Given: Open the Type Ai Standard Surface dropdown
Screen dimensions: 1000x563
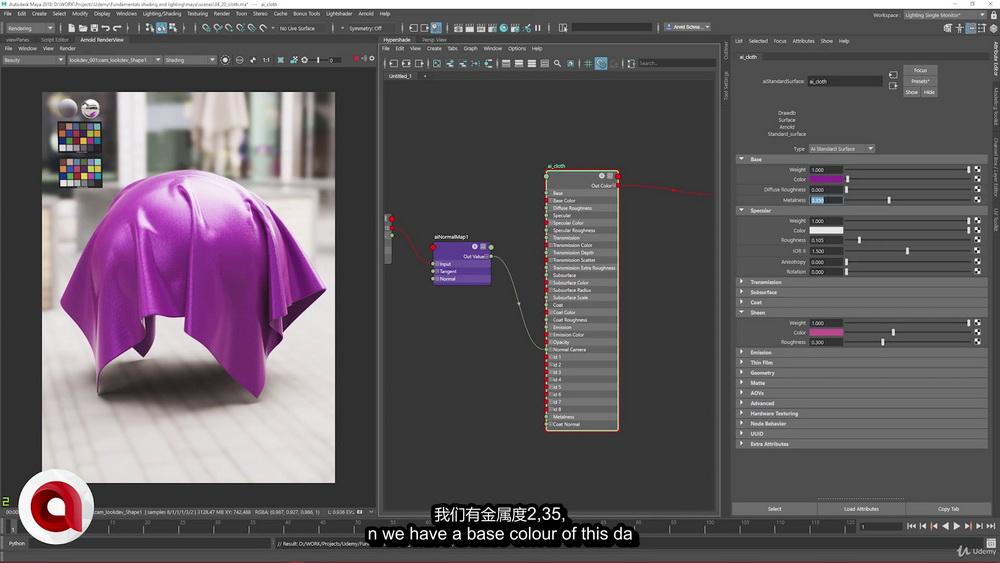Looking at the screenshot, I should point(842,149).
